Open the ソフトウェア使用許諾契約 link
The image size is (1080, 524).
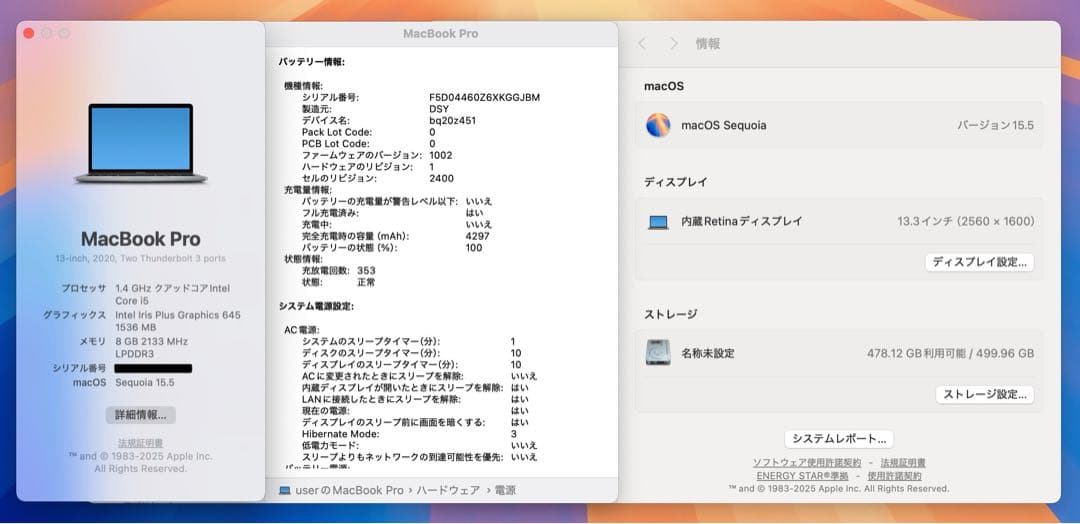[x=807, y=463]
